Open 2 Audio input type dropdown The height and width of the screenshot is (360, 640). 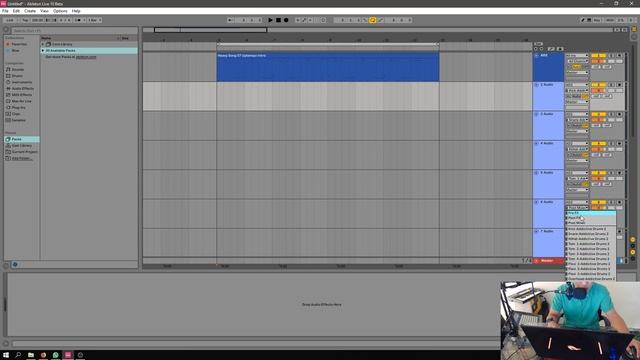click(577, 85)
